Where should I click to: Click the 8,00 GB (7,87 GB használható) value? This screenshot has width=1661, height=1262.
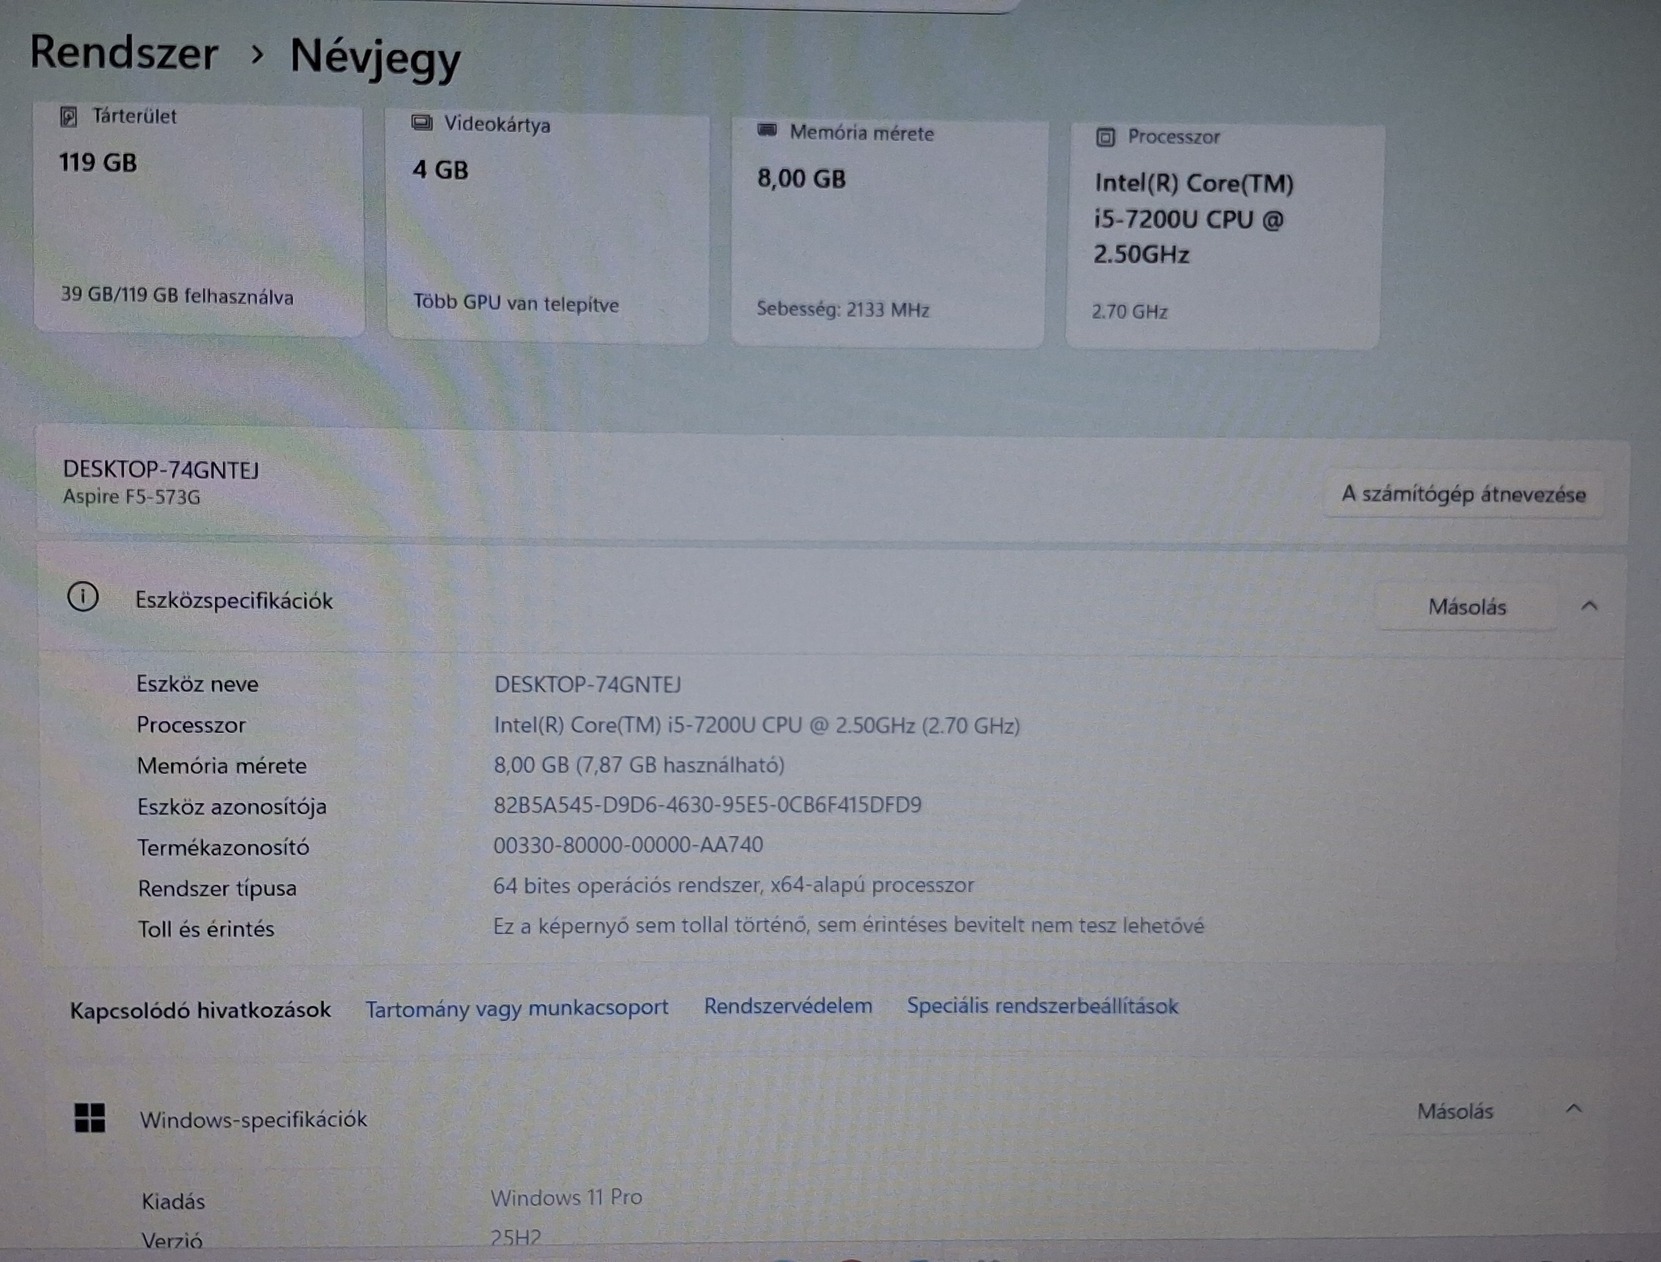coord(639,765)
